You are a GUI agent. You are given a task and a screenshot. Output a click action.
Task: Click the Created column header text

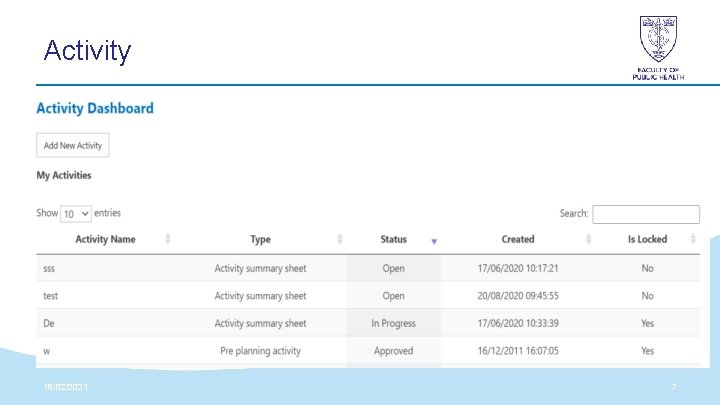click(518, 239)
